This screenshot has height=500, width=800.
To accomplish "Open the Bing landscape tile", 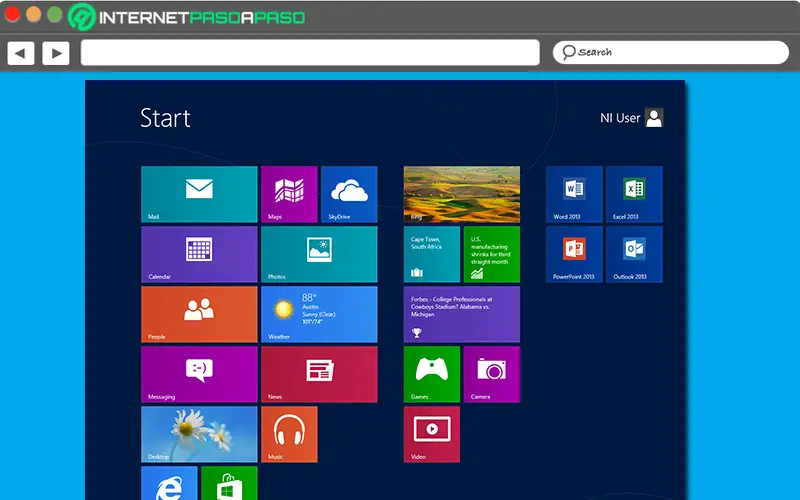I will tap(462, 194).
